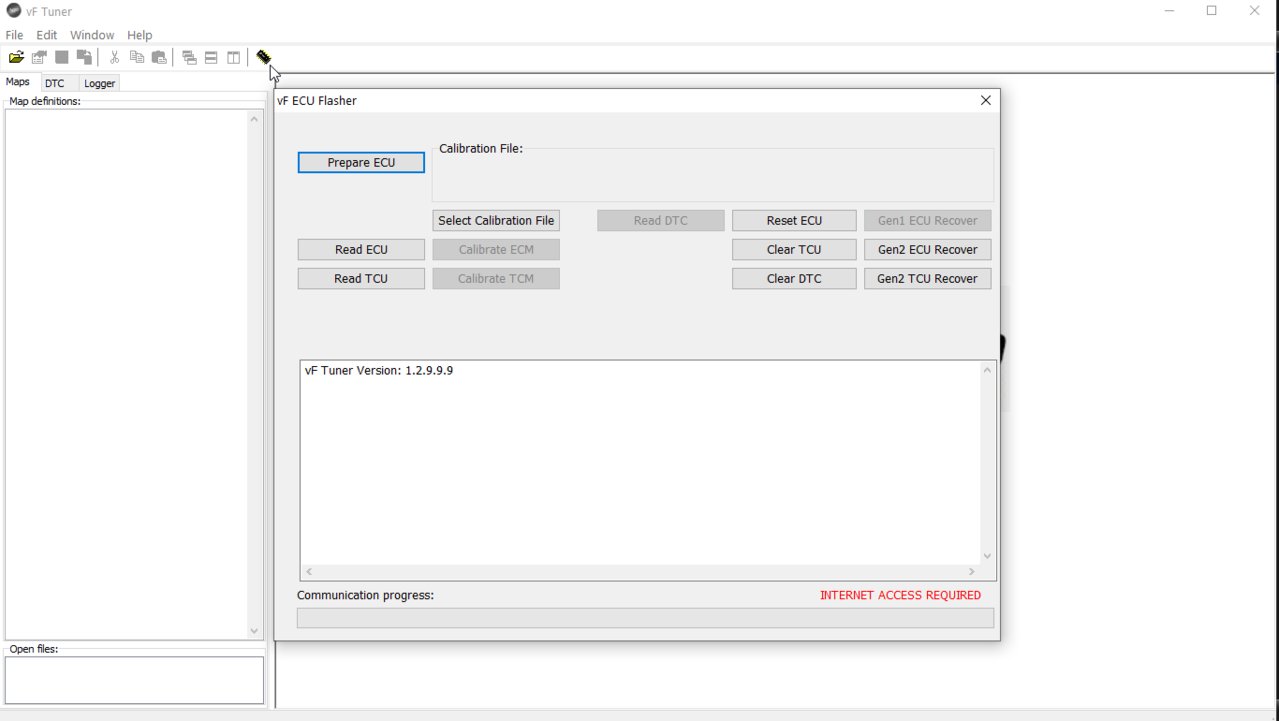
Task: Click the Read ECU button
Action: point(361,249)
